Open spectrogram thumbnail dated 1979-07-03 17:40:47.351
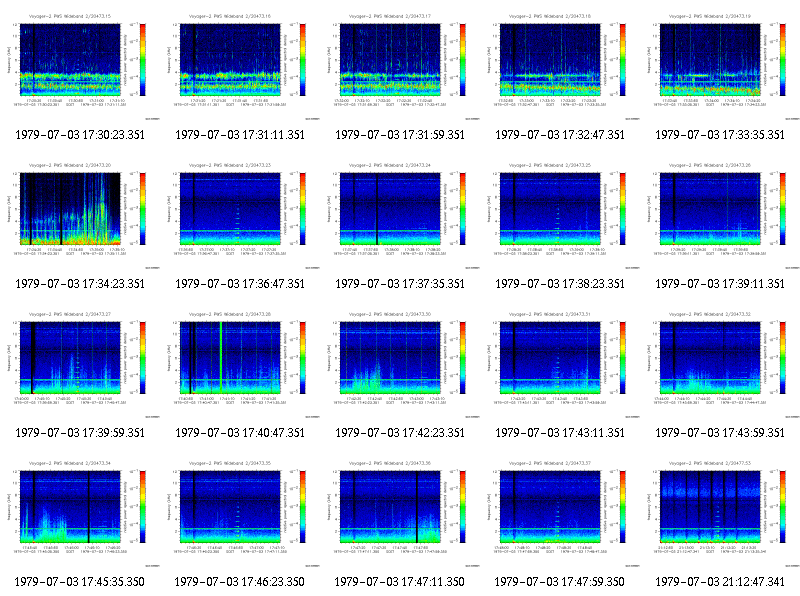Image resolution: width=800 pixels, height=596 pixels. [x=240, y=364]
